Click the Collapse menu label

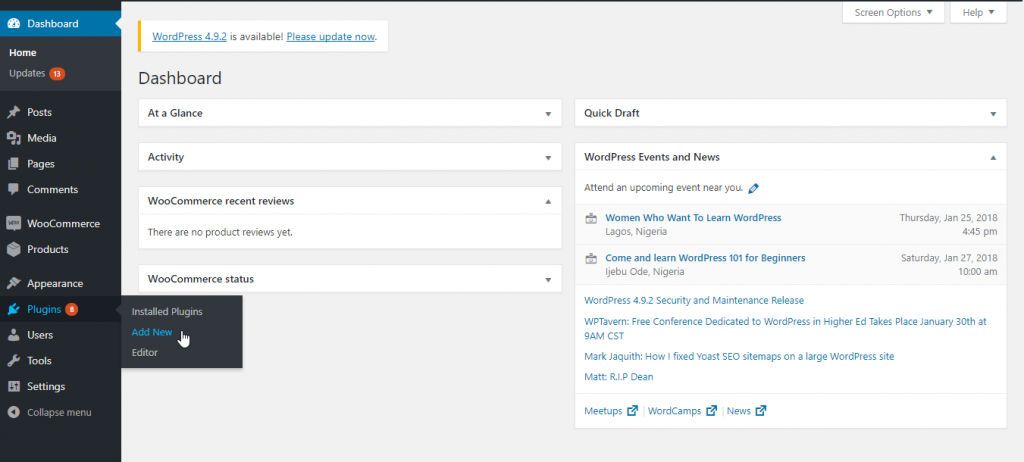(x=59, y=412)
